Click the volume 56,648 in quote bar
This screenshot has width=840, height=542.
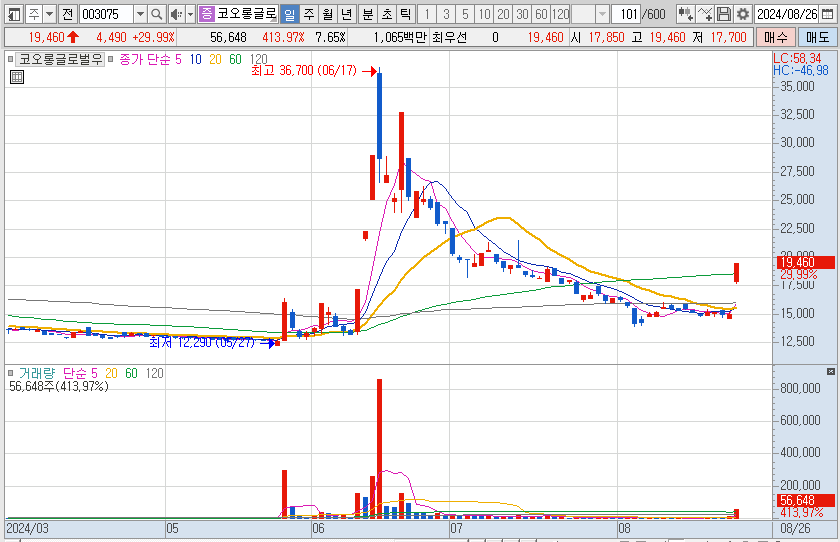click(x=228, y=37)
